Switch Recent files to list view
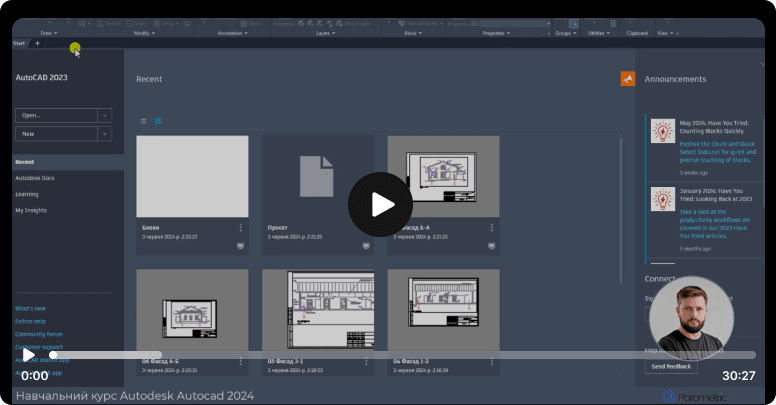The image size is (776, 405). point(143,121)
